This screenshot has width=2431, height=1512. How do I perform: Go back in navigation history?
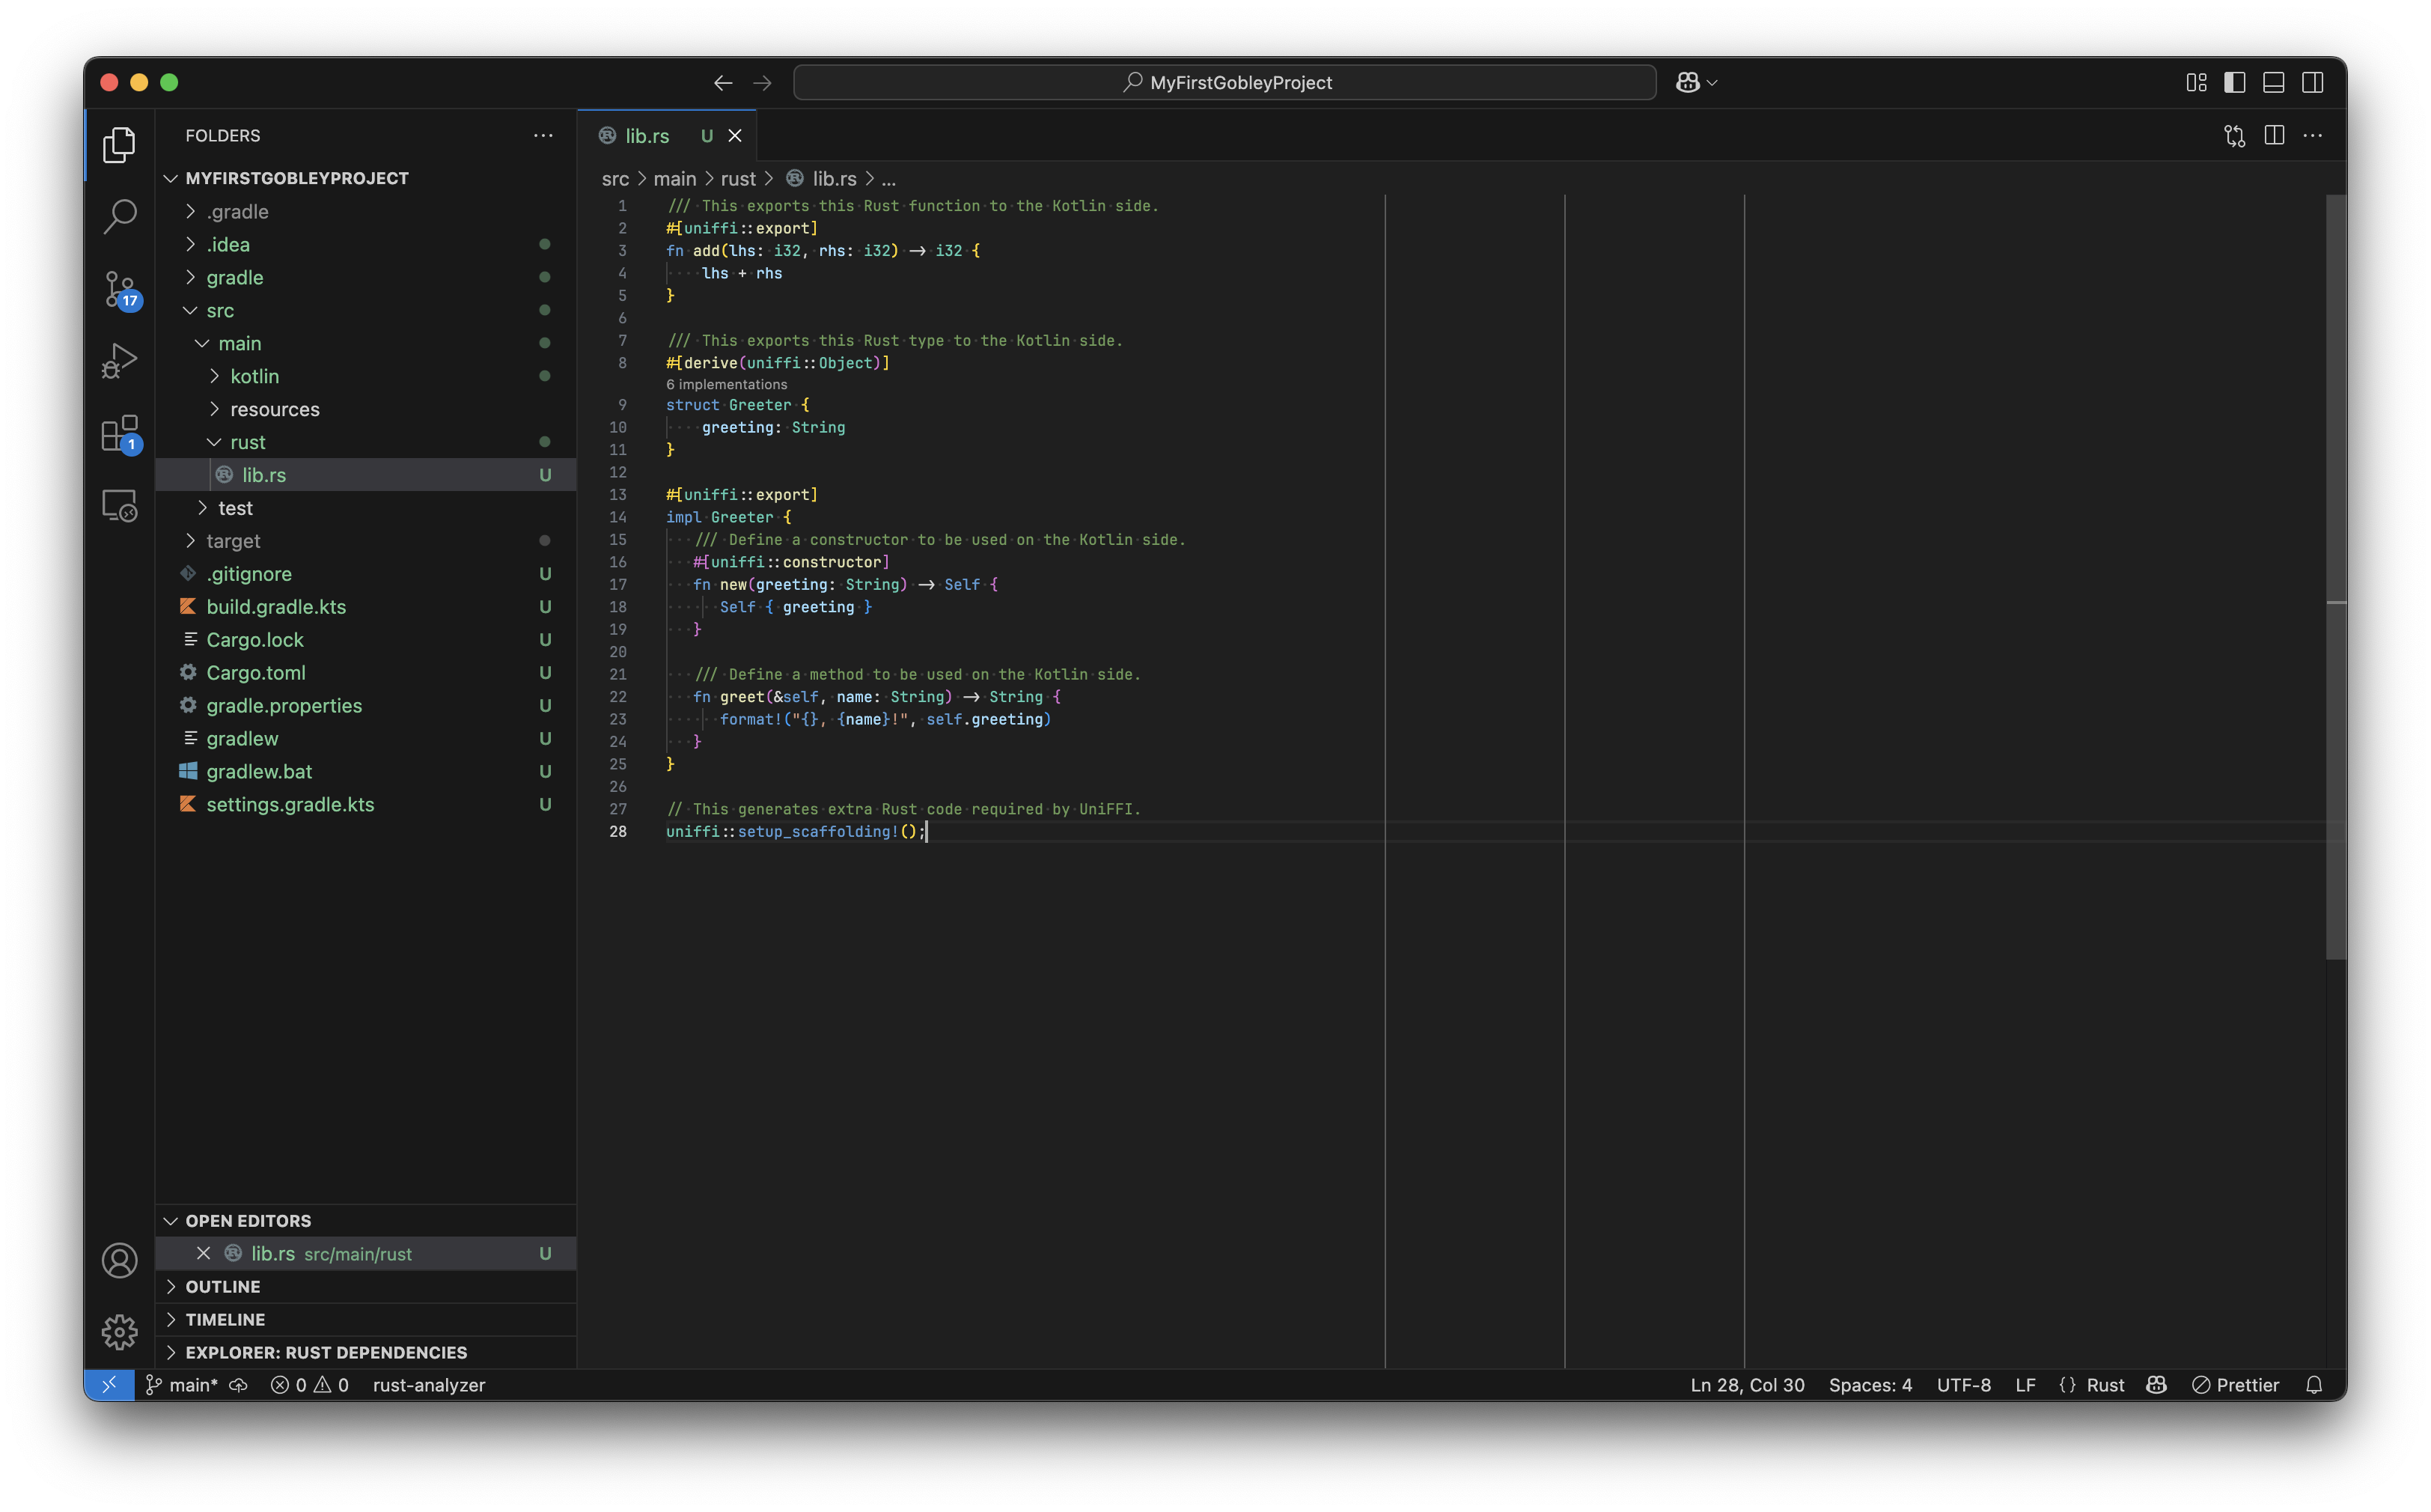(x=722, y=82)
